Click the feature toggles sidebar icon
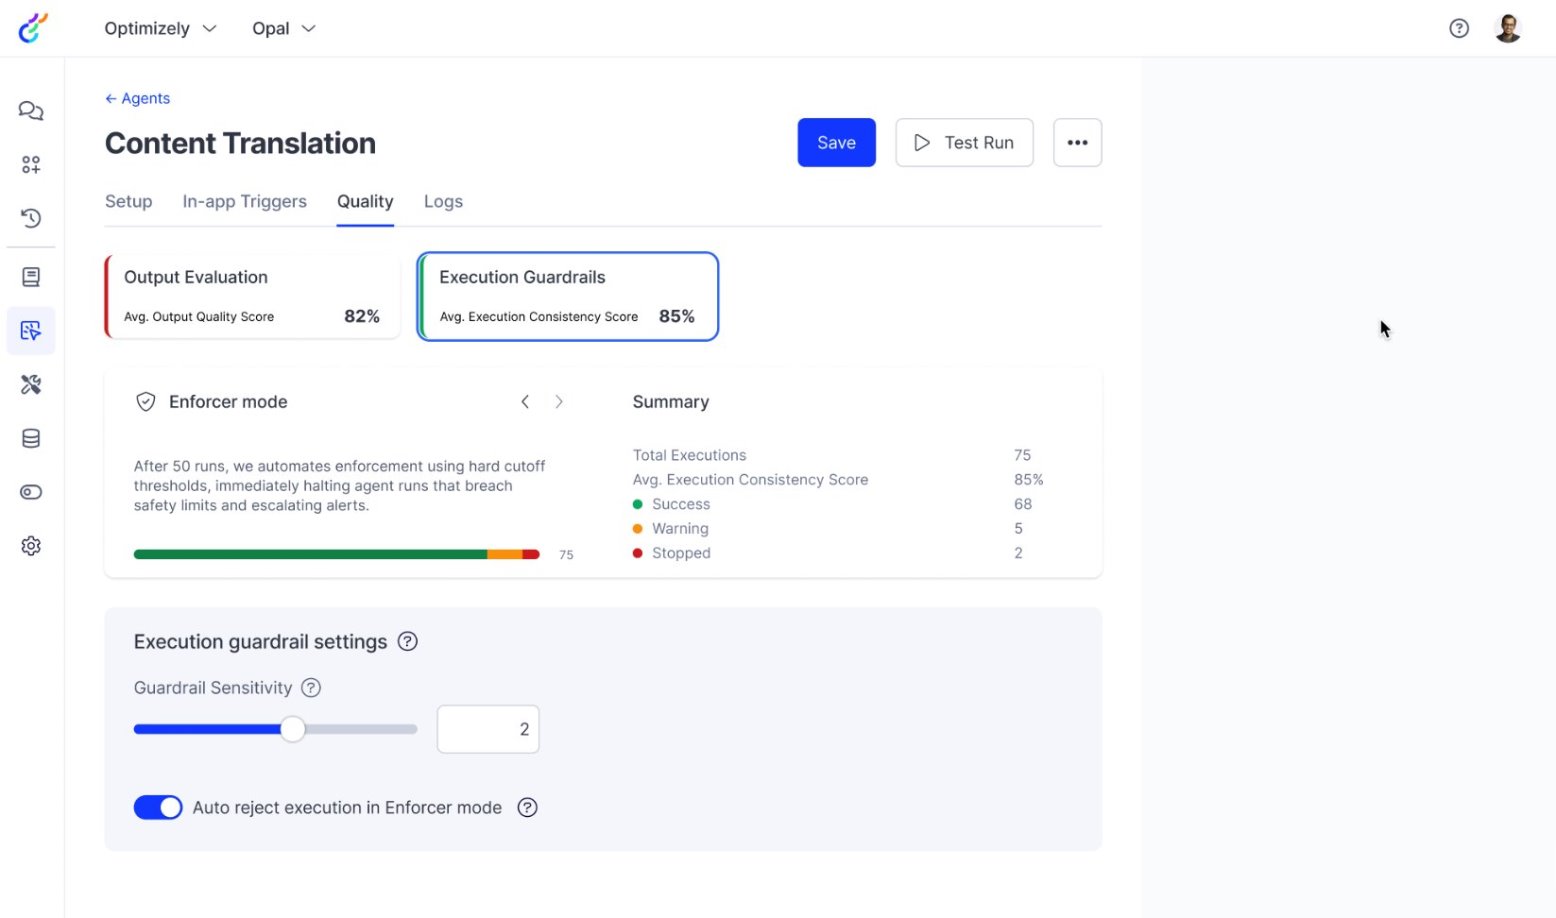Image resolution: width=1556 pixels, height=918 pixels. click(30, 492)
